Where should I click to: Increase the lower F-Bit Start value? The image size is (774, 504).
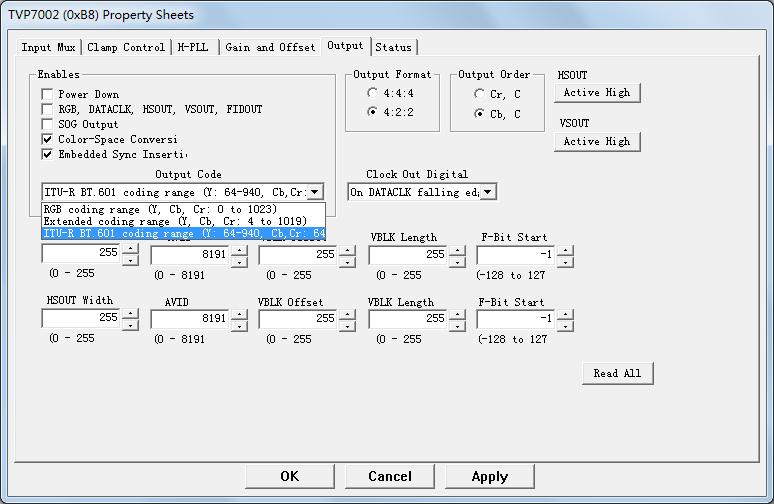[565, 314]
